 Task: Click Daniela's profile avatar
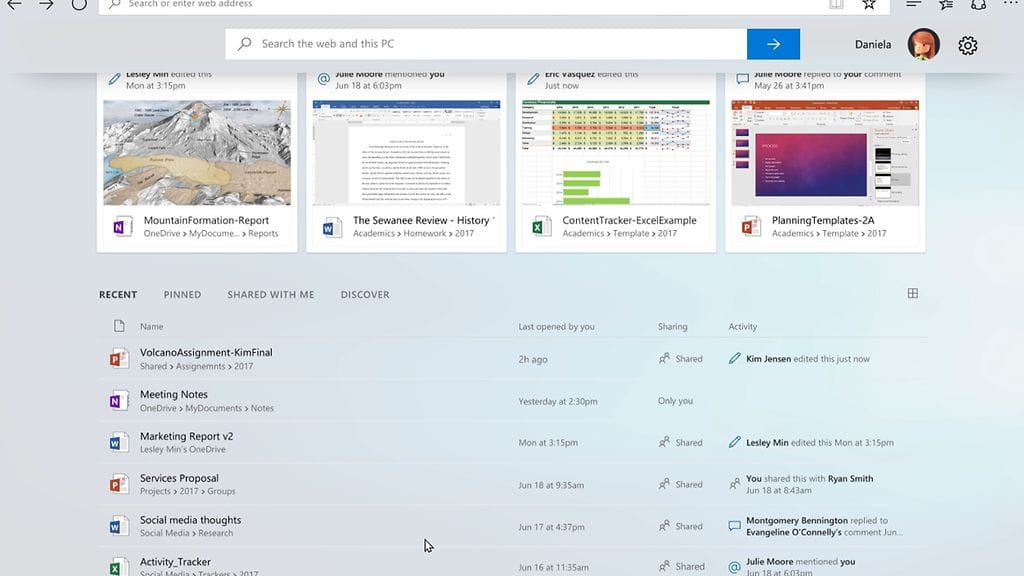pos(923,45)
